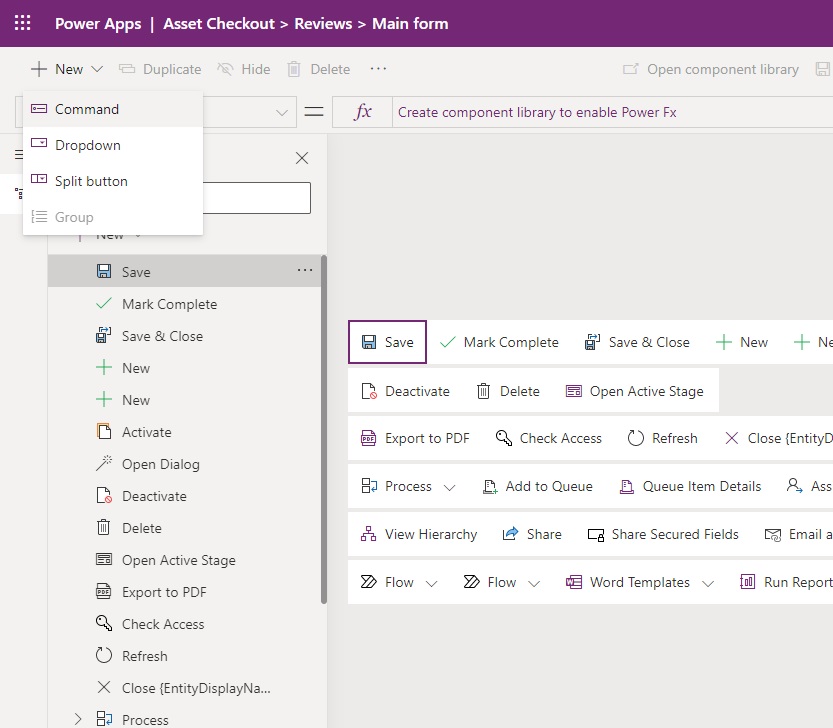Click the Share arrow icon in ribbon

(510, 534)
